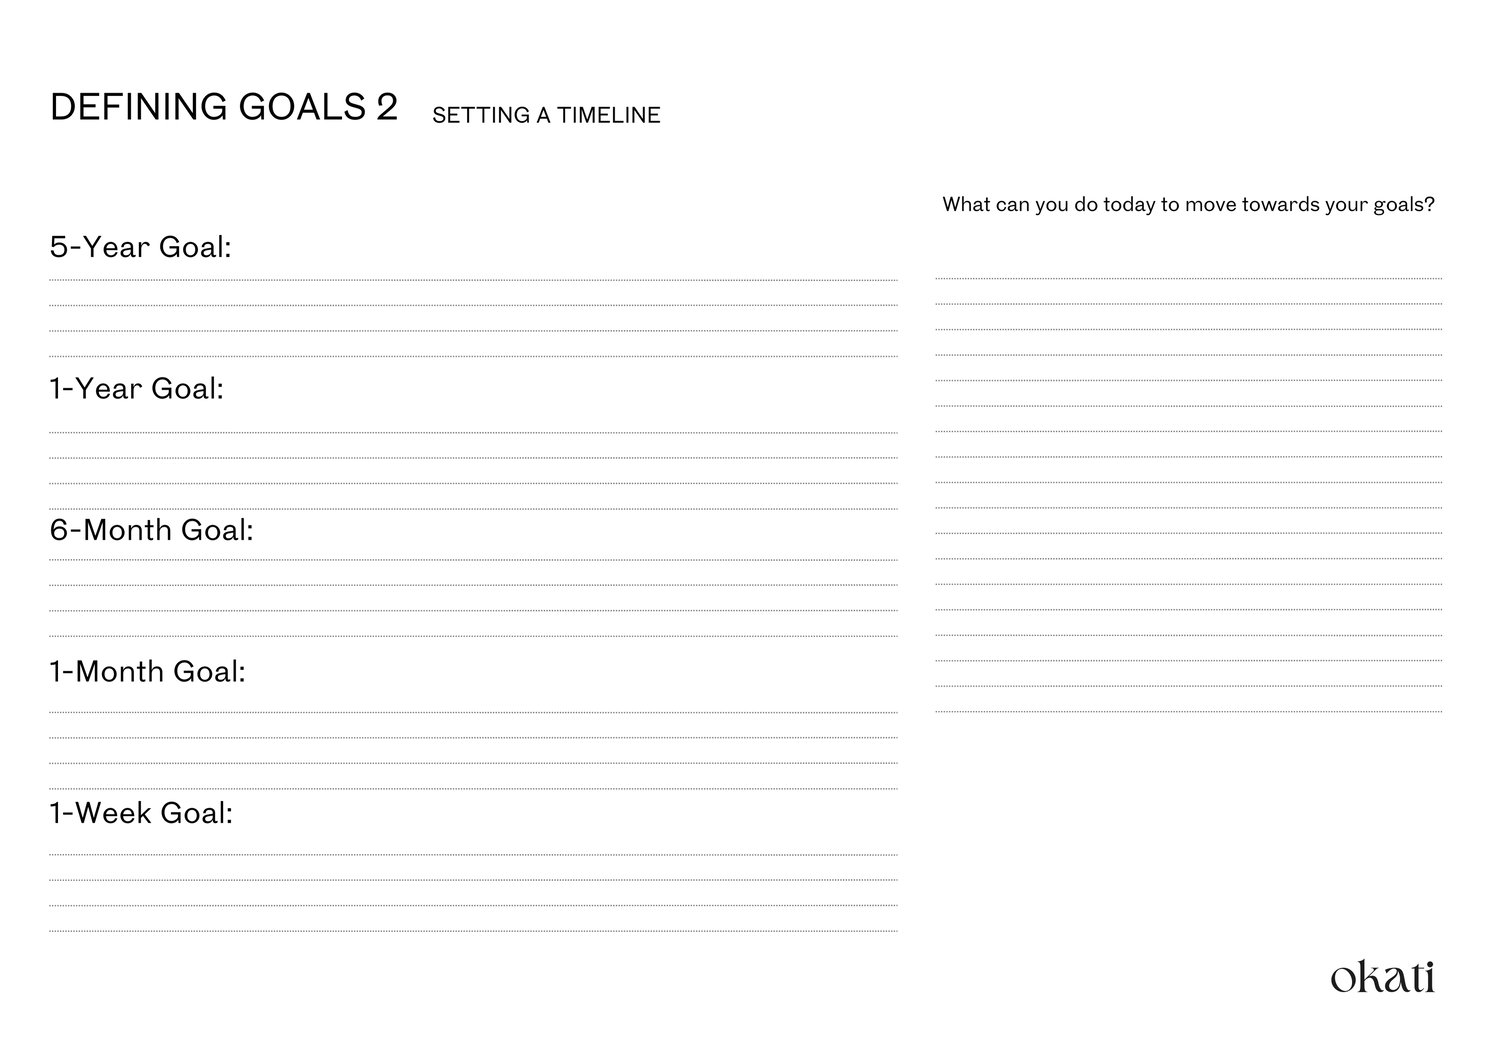Select the "SETTING A TIMELINE" subtitle

[546, 116]
